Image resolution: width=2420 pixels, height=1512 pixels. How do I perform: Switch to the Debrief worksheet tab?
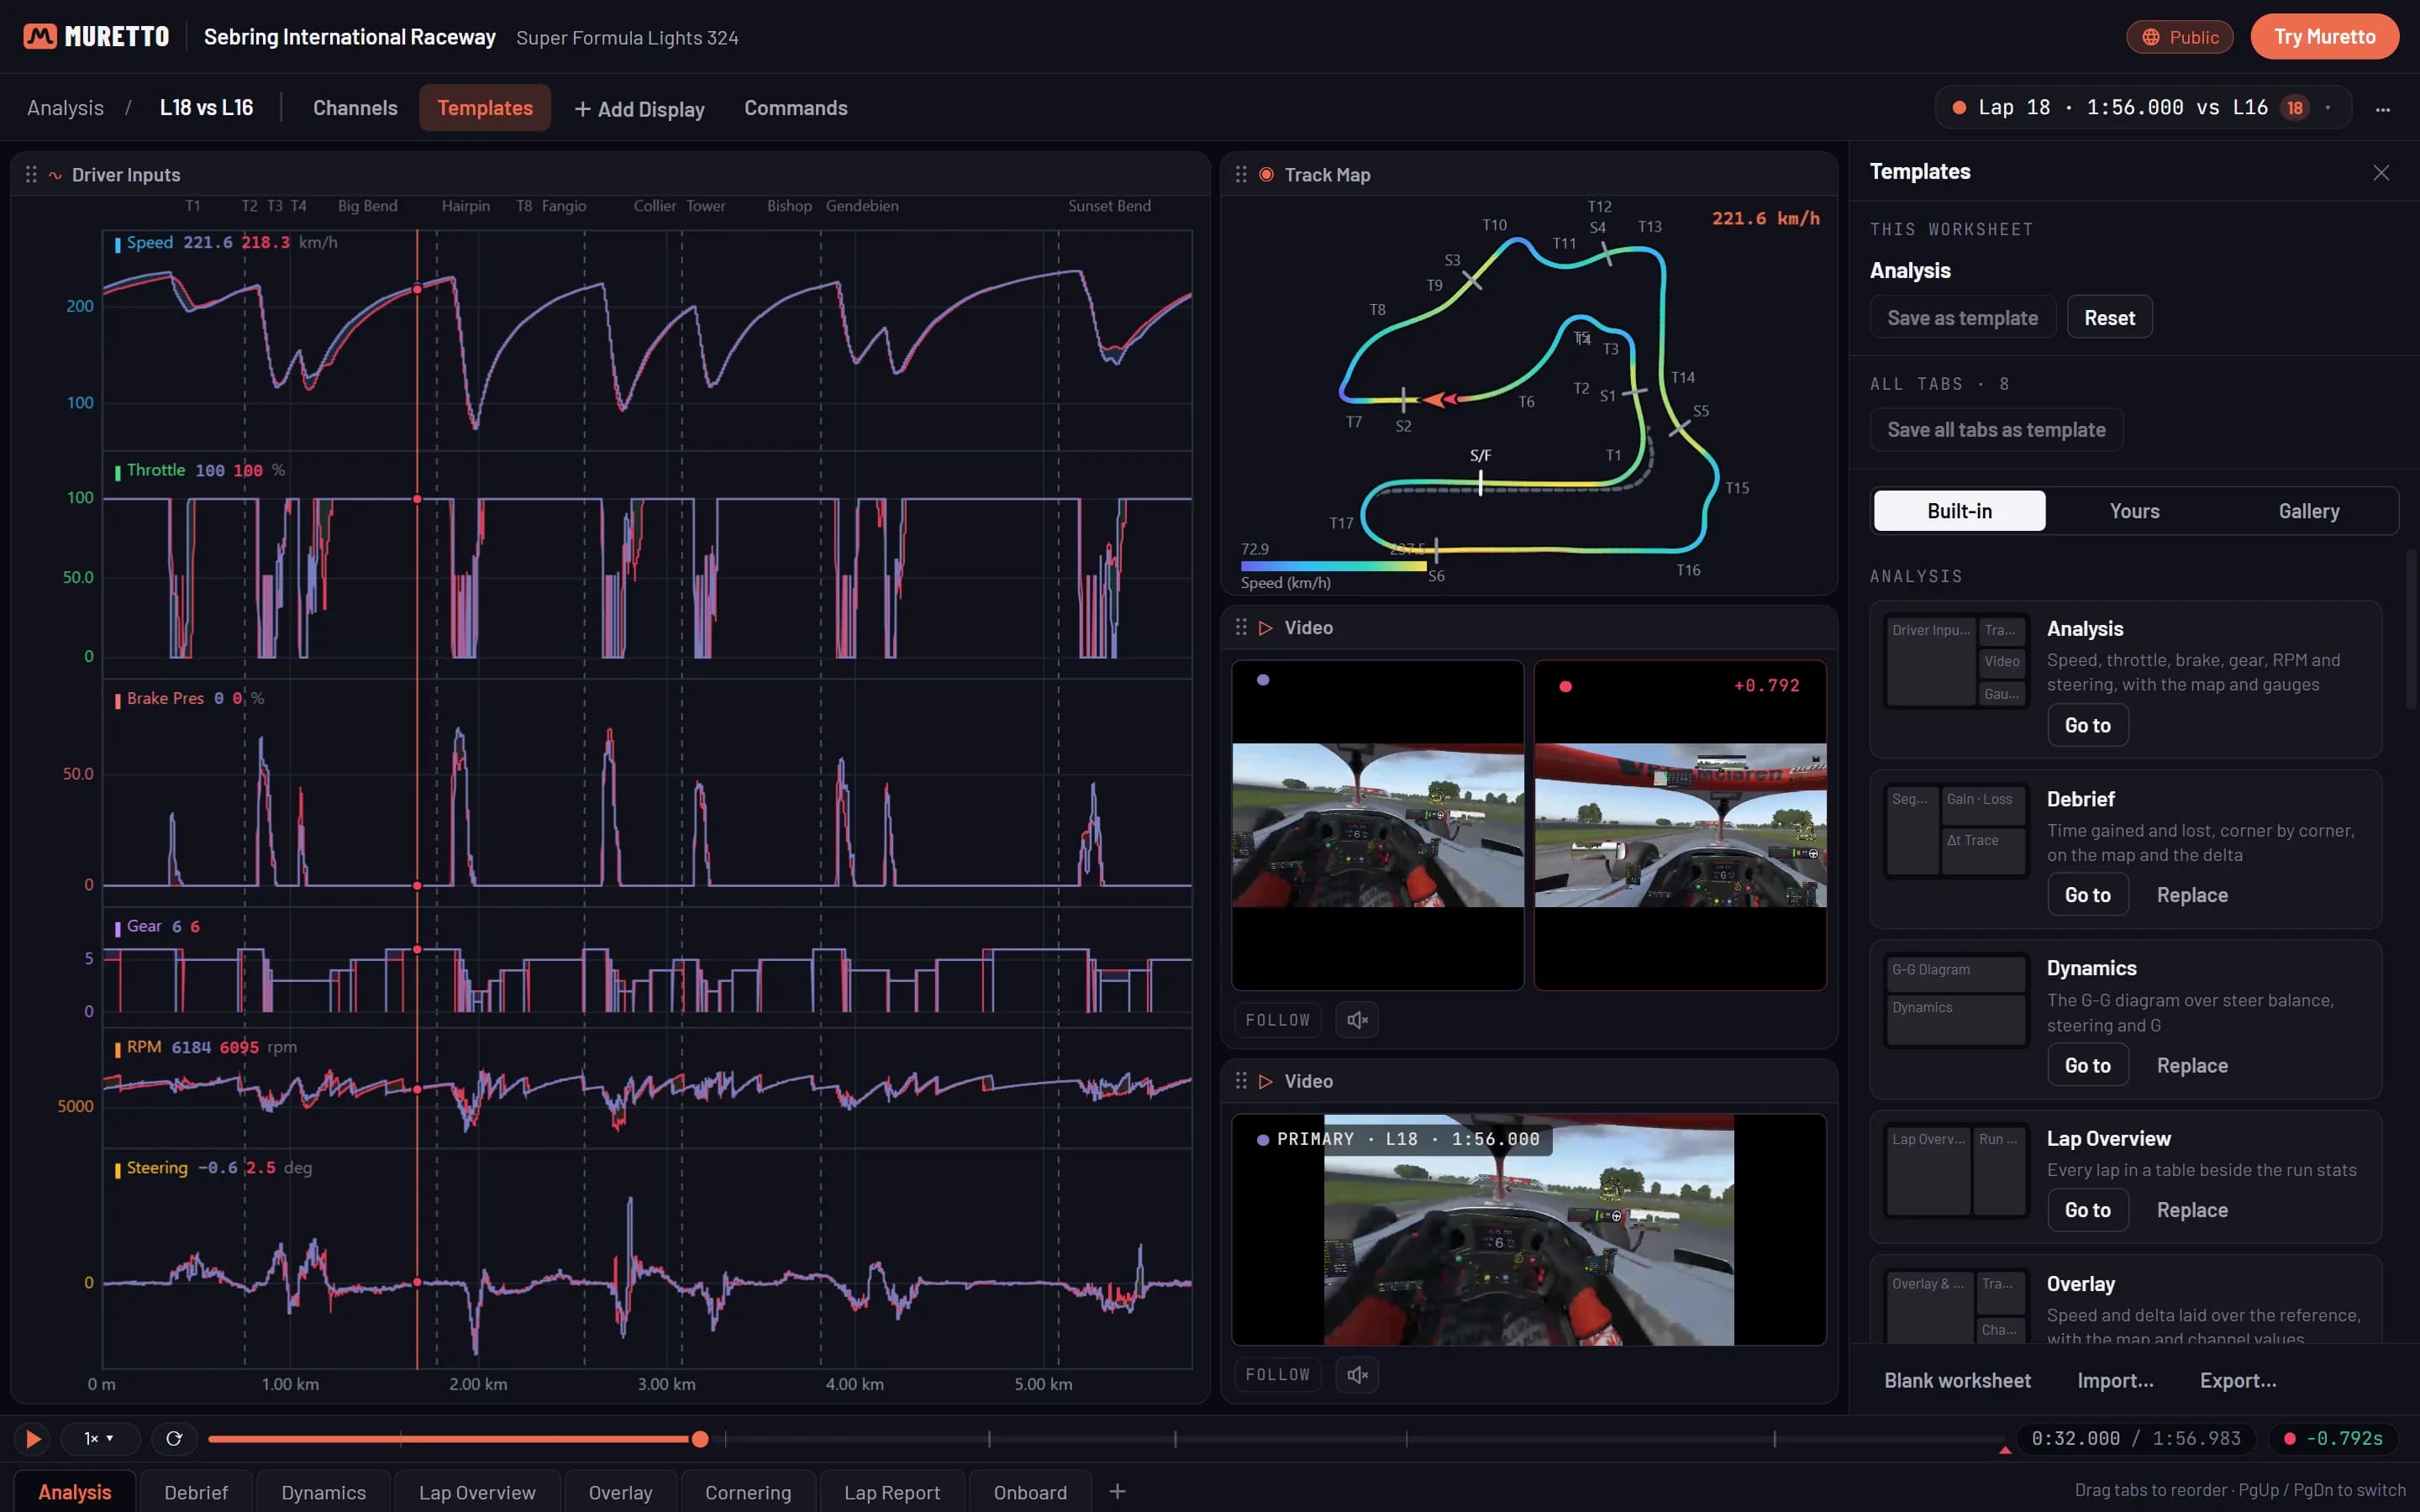pos(196,1492)
